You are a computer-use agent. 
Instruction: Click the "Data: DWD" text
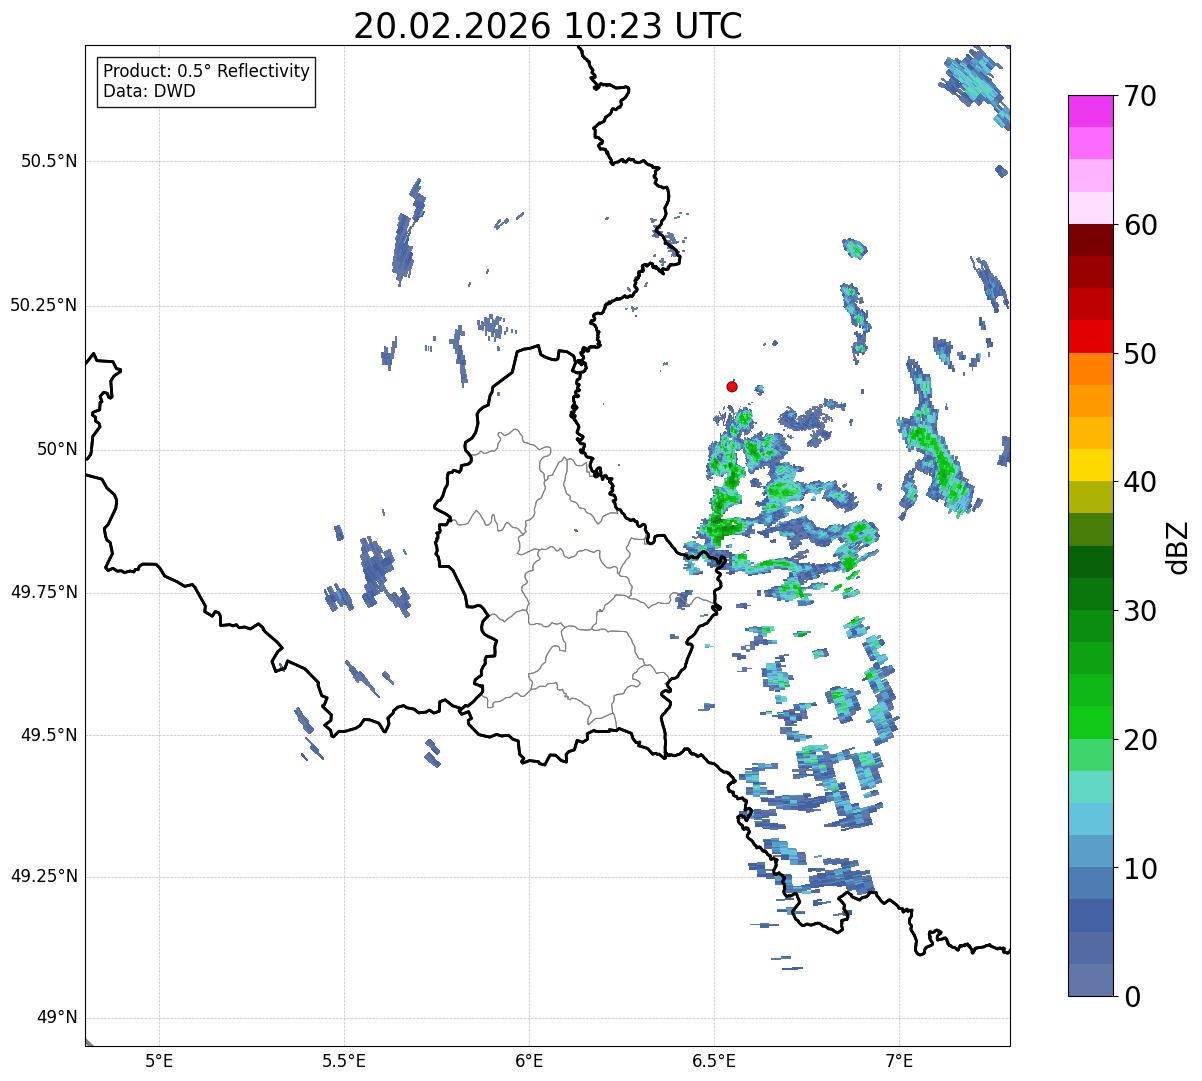[x=150, y=91]
